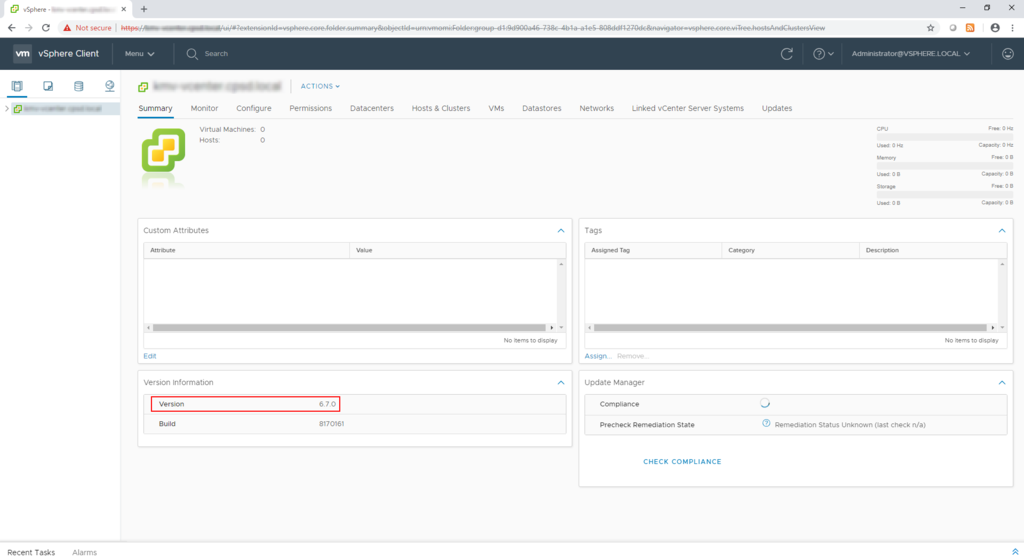Click the browser address bar URL
This screenshot has height=560, width=1024.
point(473,27)
